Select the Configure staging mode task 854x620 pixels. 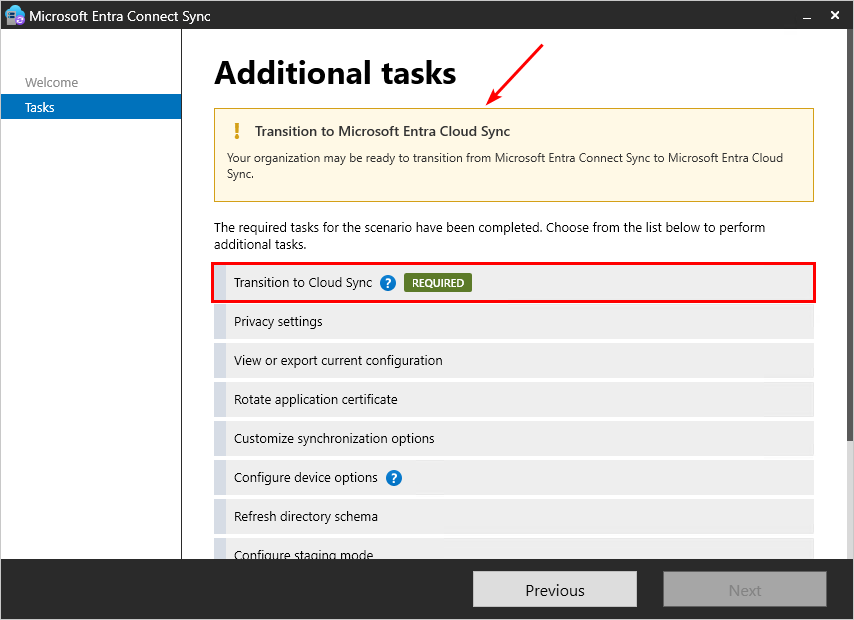tap(514, 549)
